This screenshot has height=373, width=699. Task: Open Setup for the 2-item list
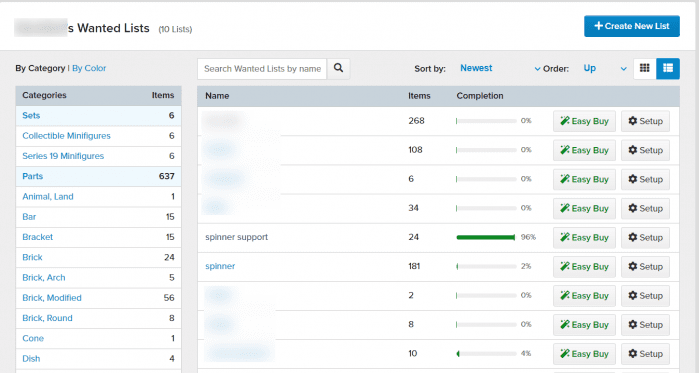646,296
